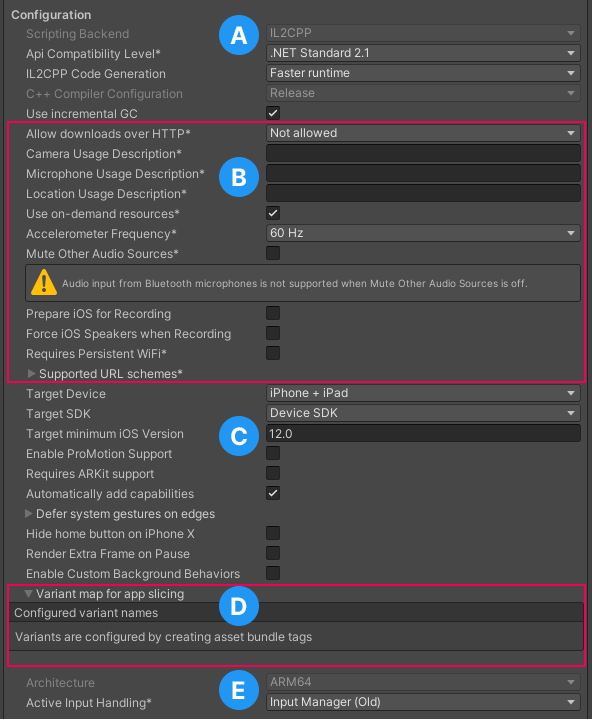Collapse Variant map for app slicing
Viewport: 592px width, 719px height.
coord(28,594)
